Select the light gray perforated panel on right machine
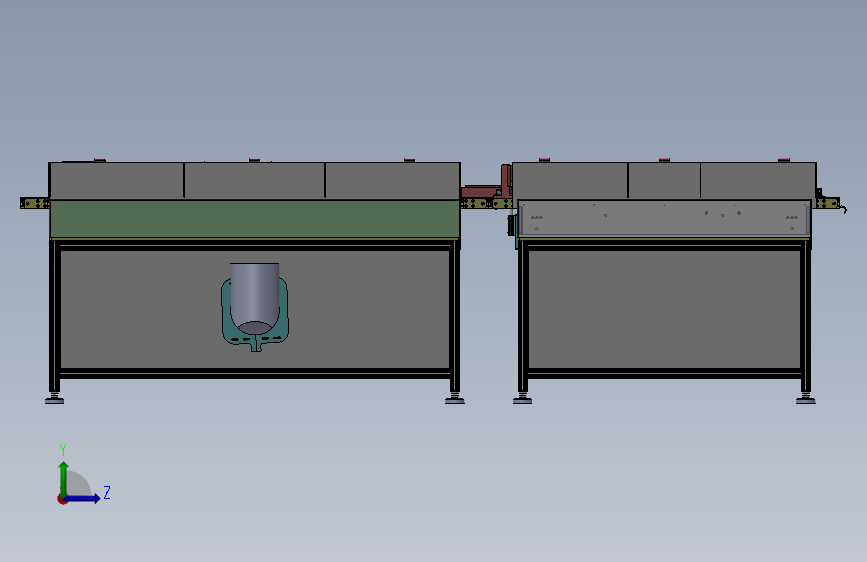Viewport: 867px width, 562px height. pyautogui.click(x=664, y=218)
